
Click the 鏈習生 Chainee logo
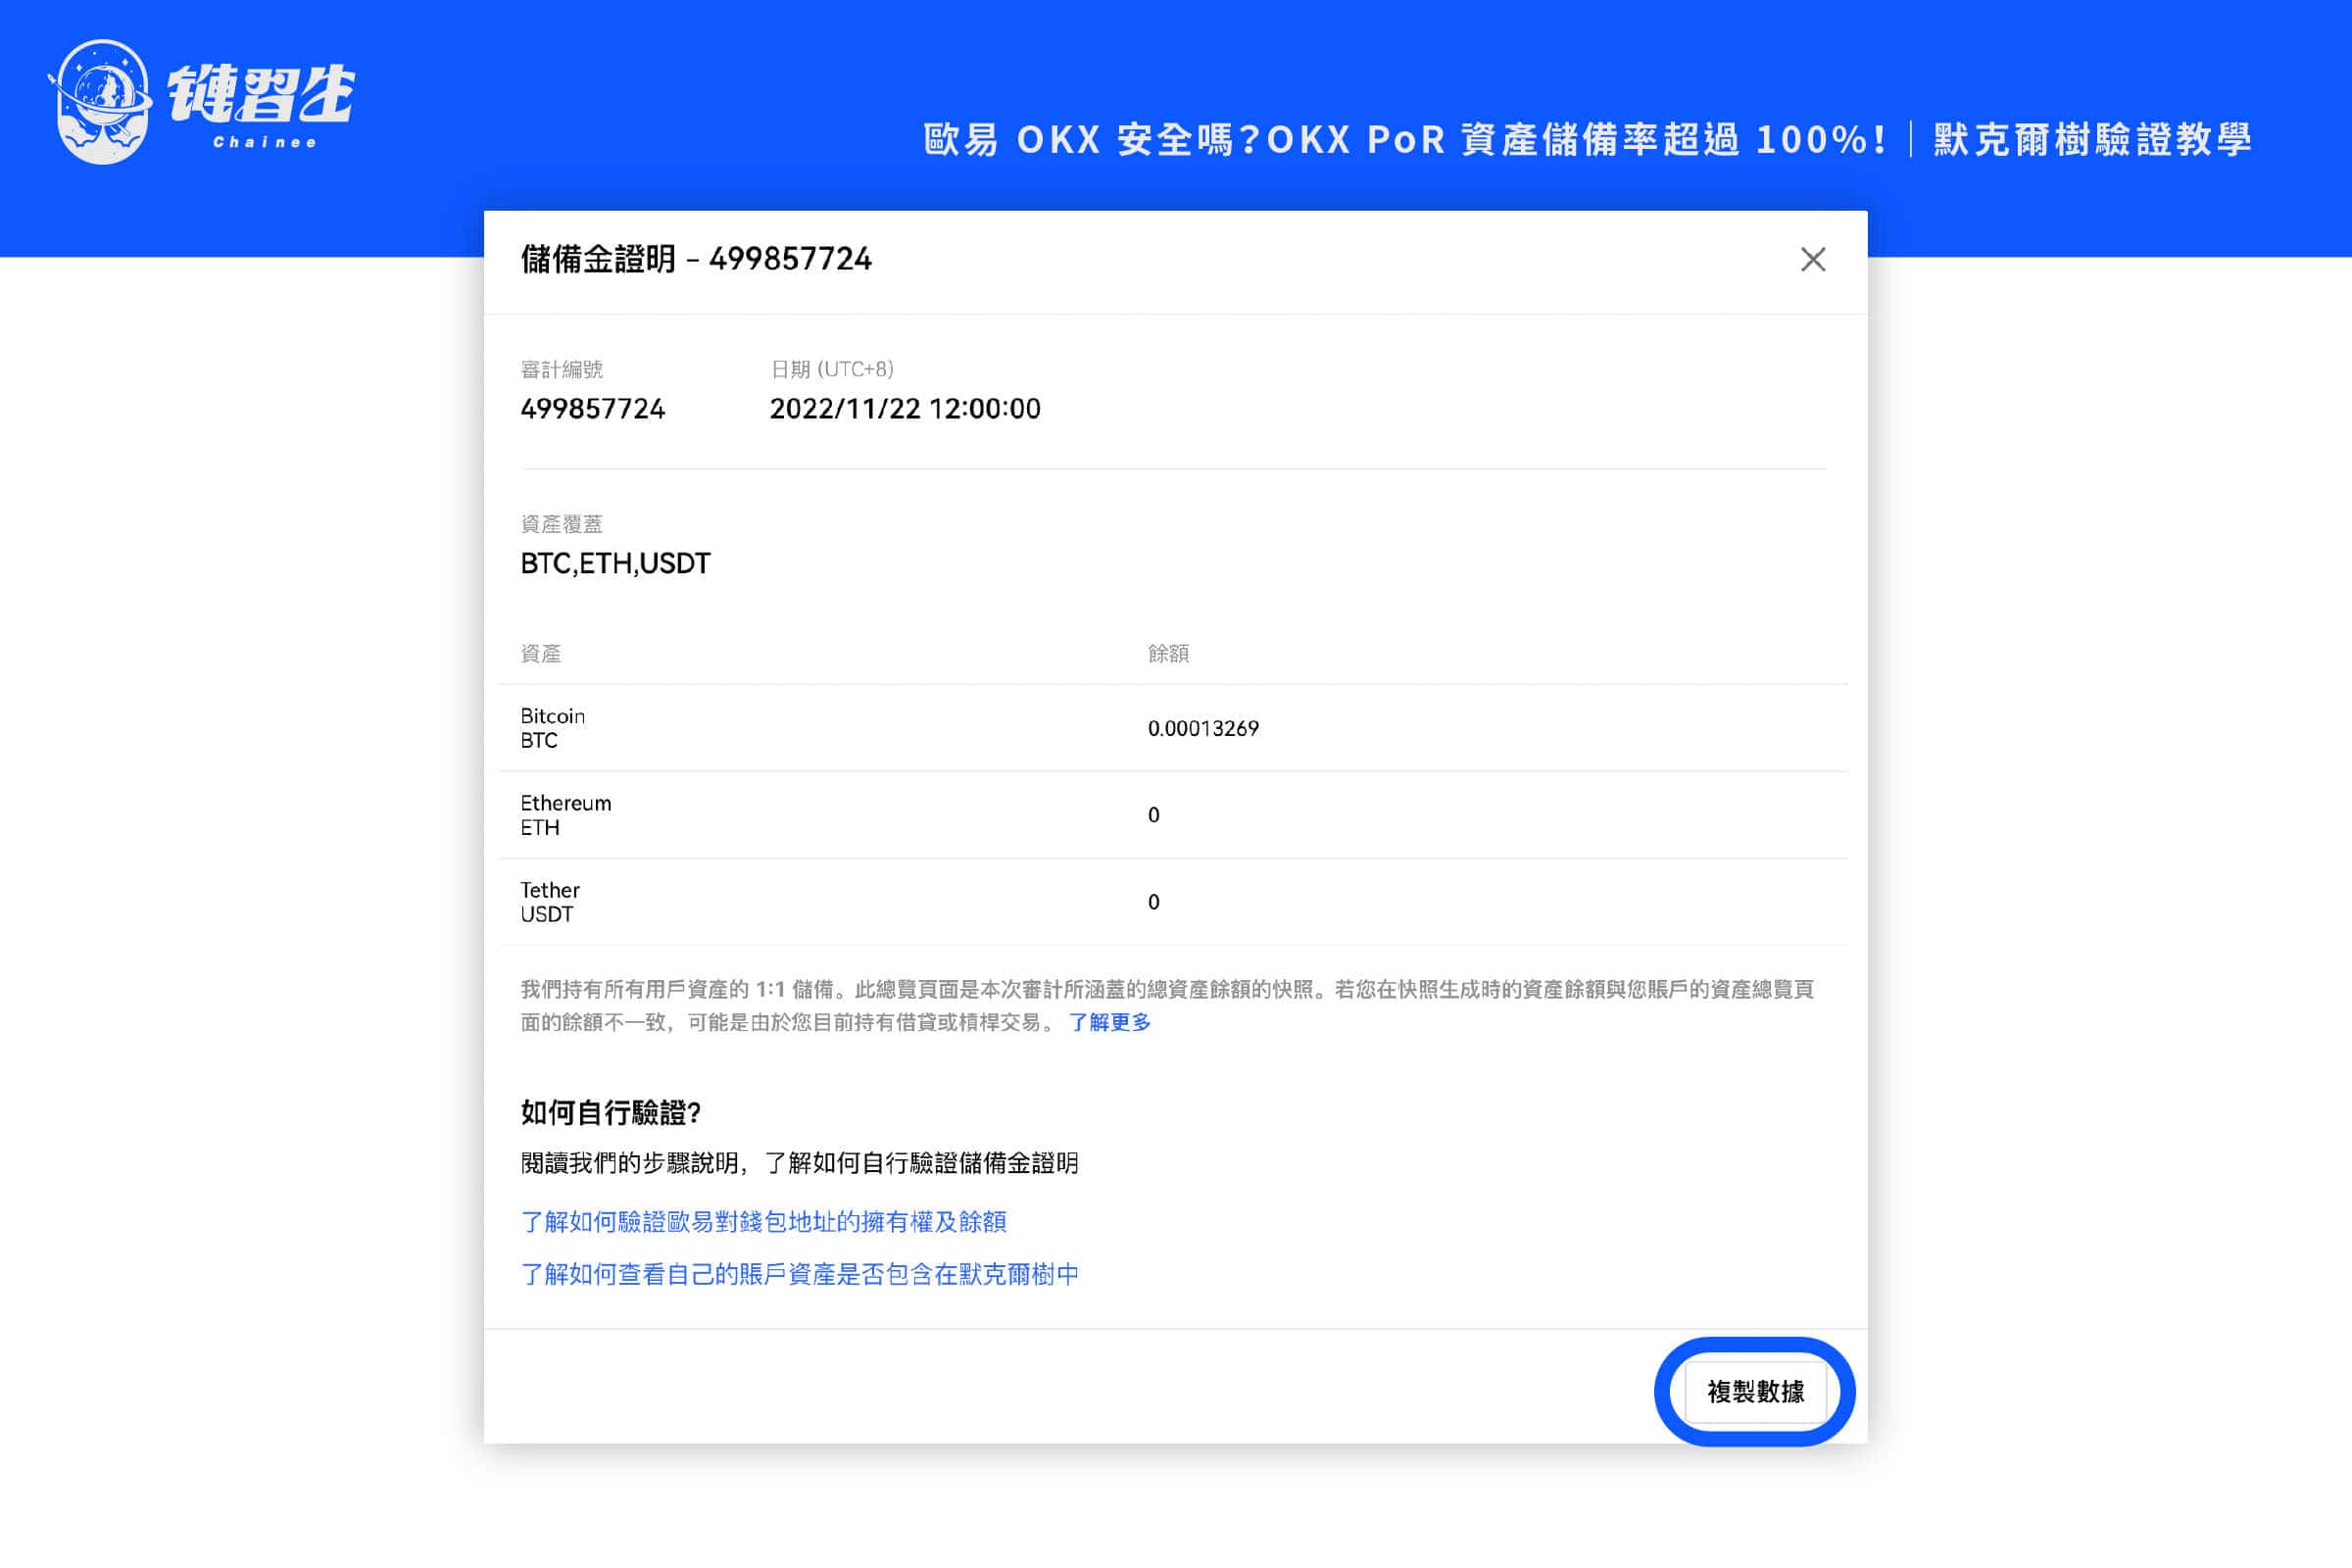coord(202,102)
